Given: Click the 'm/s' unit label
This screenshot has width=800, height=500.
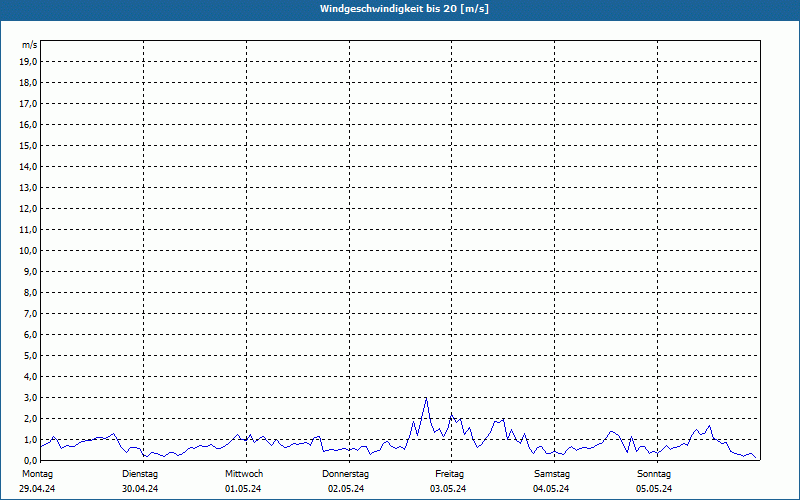Looking at the screenshot, I should (x=29, y=45).
